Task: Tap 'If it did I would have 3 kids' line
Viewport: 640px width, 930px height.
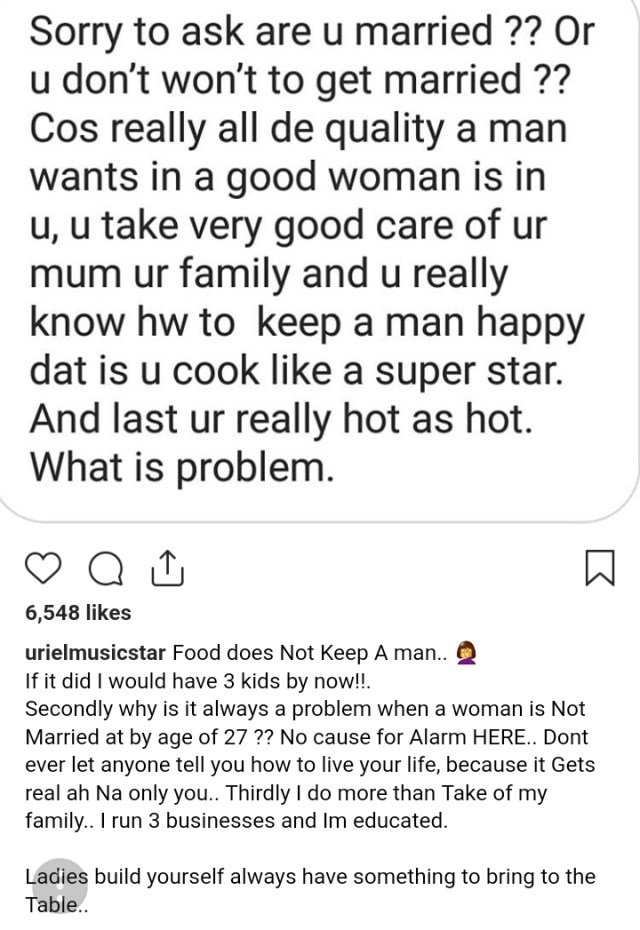Action: pyautogui.click(x=198, y=681)
